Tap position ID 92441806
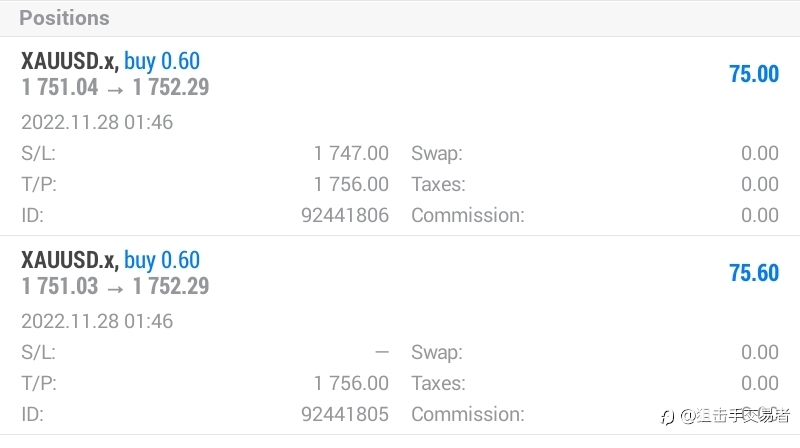The height and width of the screenshot is (448, 800). click(x=345, y=215)
